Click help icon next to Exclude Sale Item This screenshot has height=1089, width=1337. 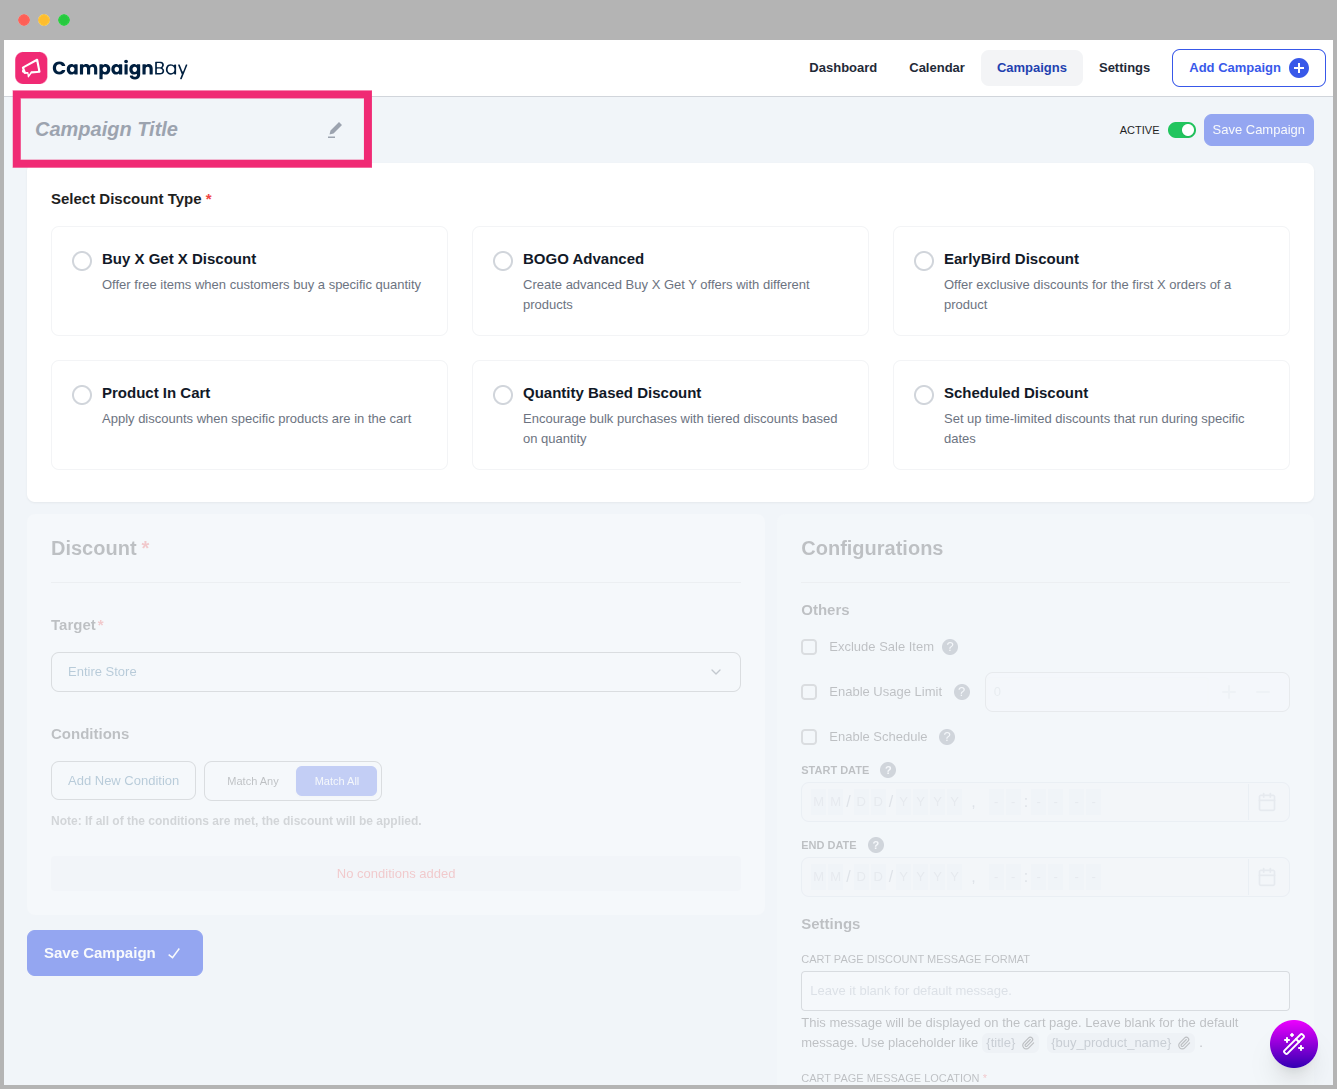(x=950, y=647)
